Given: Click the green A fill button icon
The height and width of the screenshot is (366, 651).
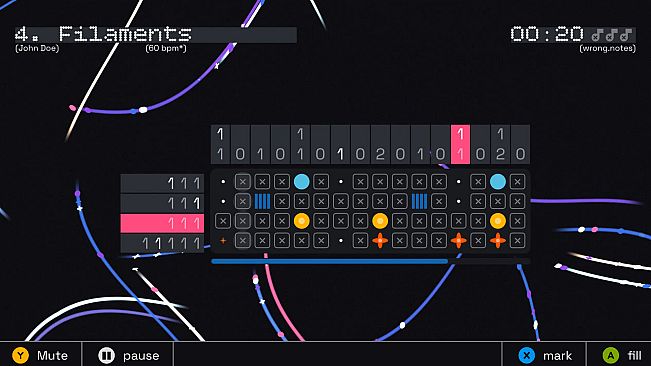Looking at the screenshot, I should coord(611,355).
